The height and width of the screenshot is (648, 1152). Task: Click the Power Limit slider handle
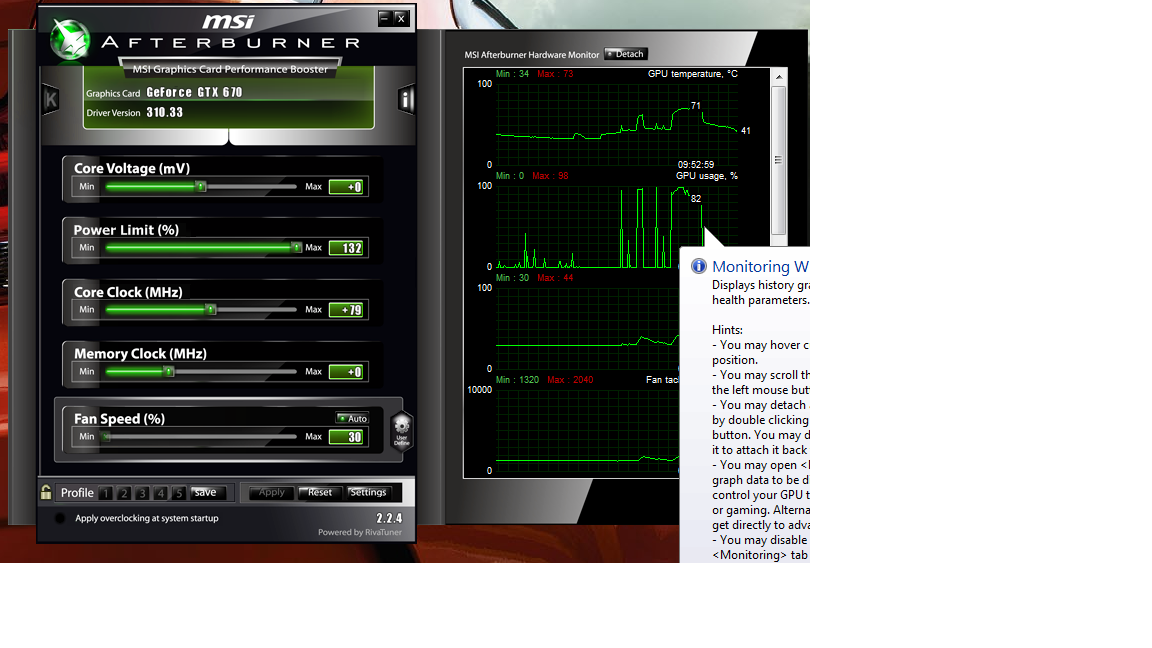[x=296, y=248]
